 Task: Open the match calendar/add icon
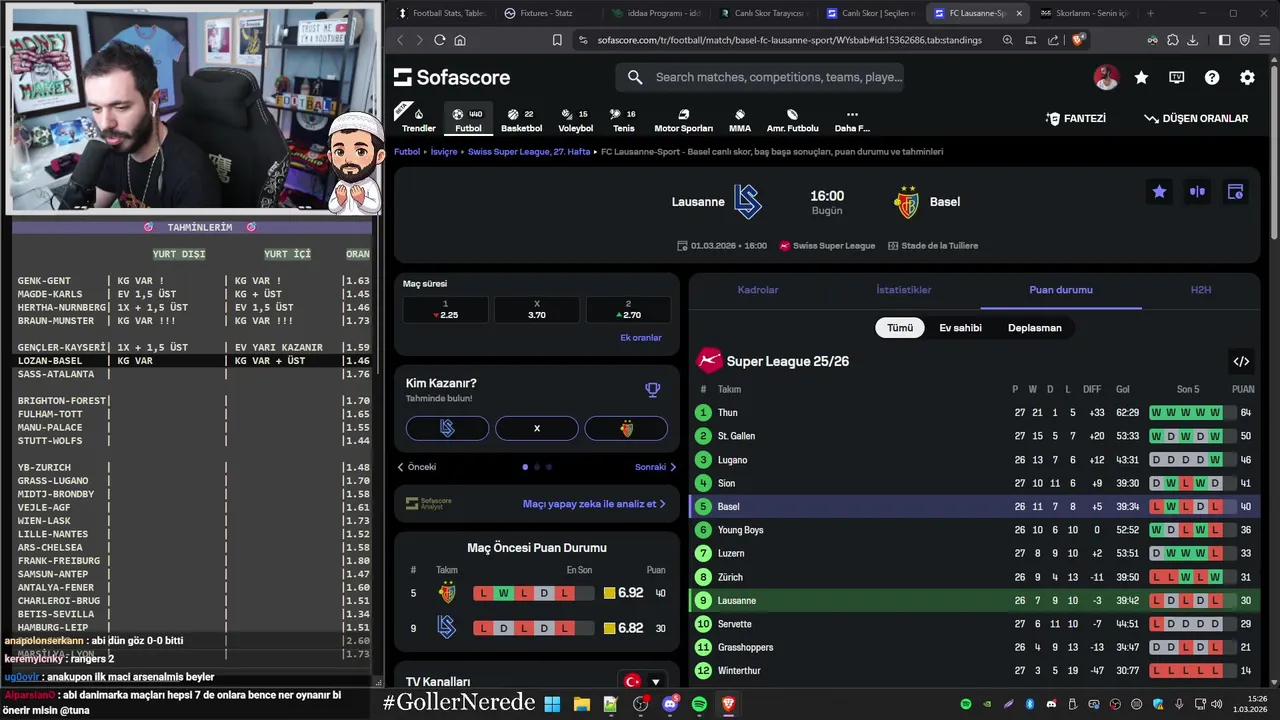click(x=1235, y=192)
